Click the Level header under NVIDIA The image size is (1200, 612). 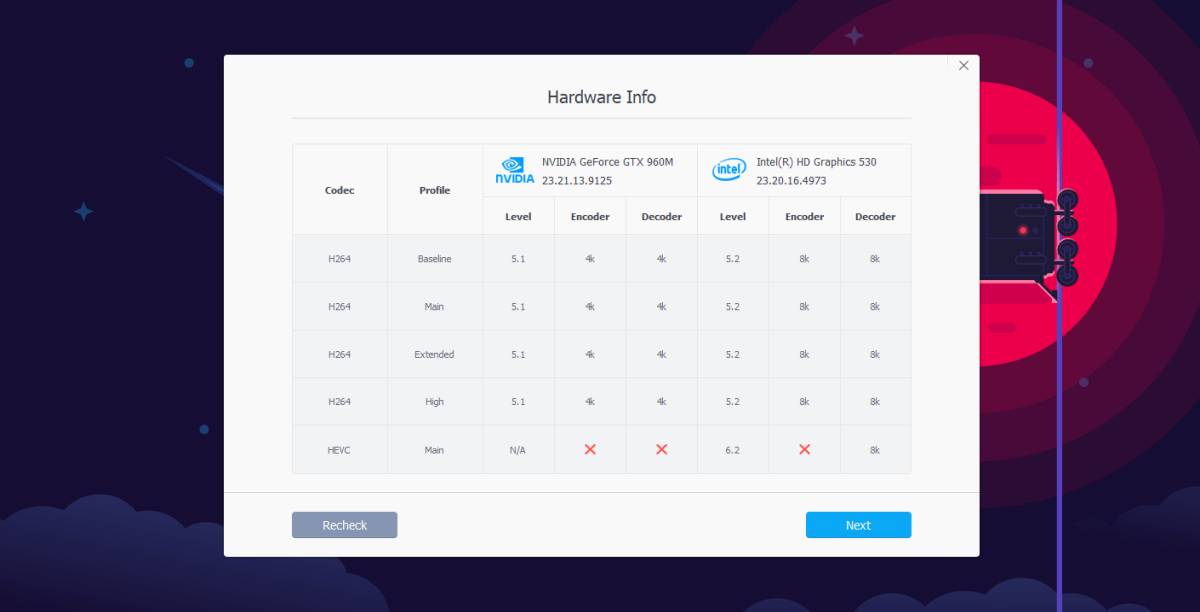click(518, 216)
